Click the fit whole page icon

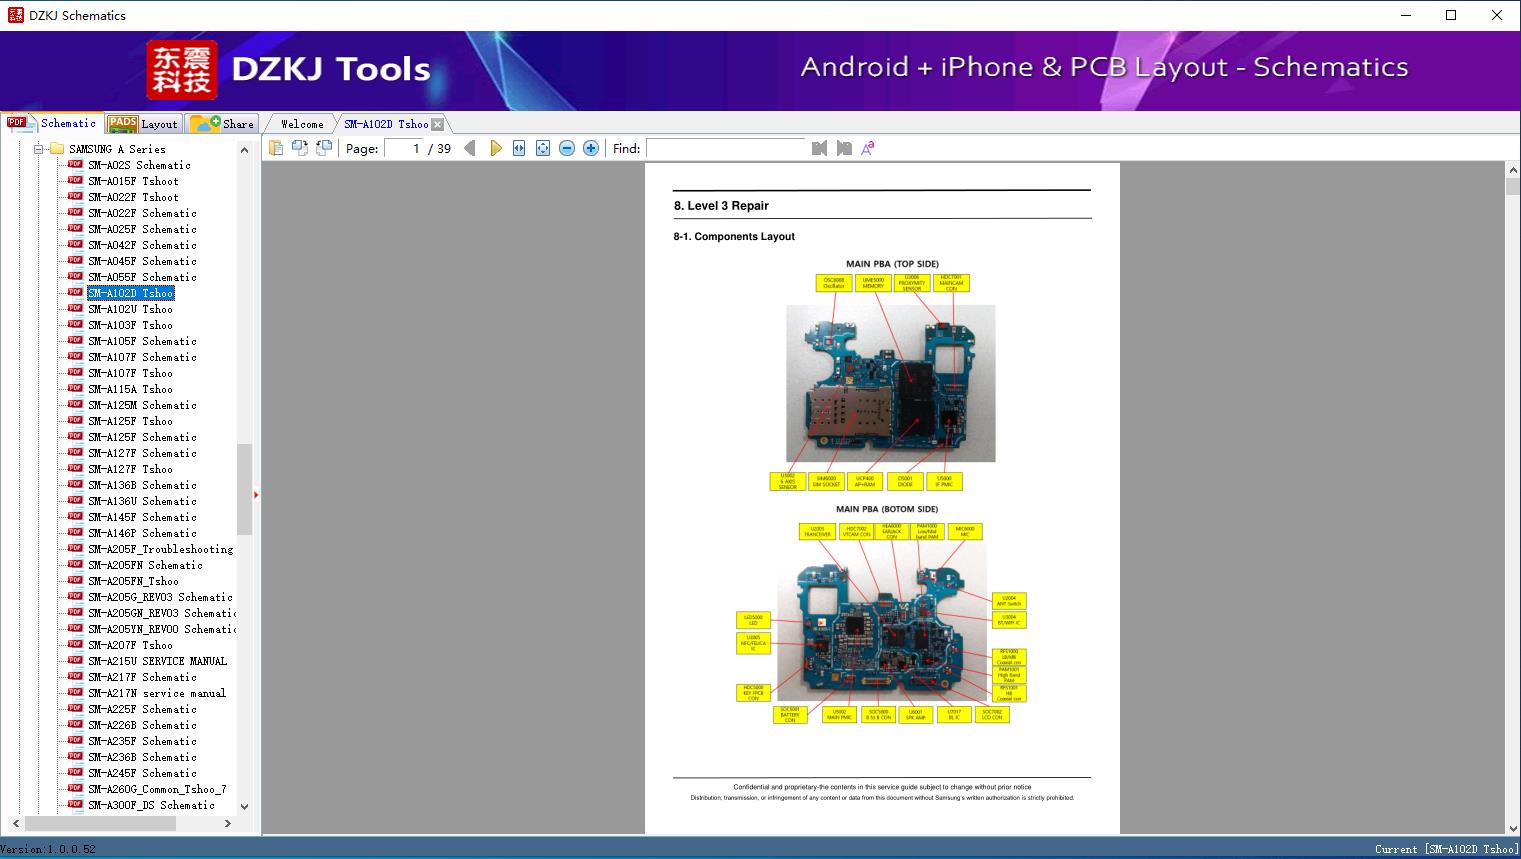[x=543, y=148]
